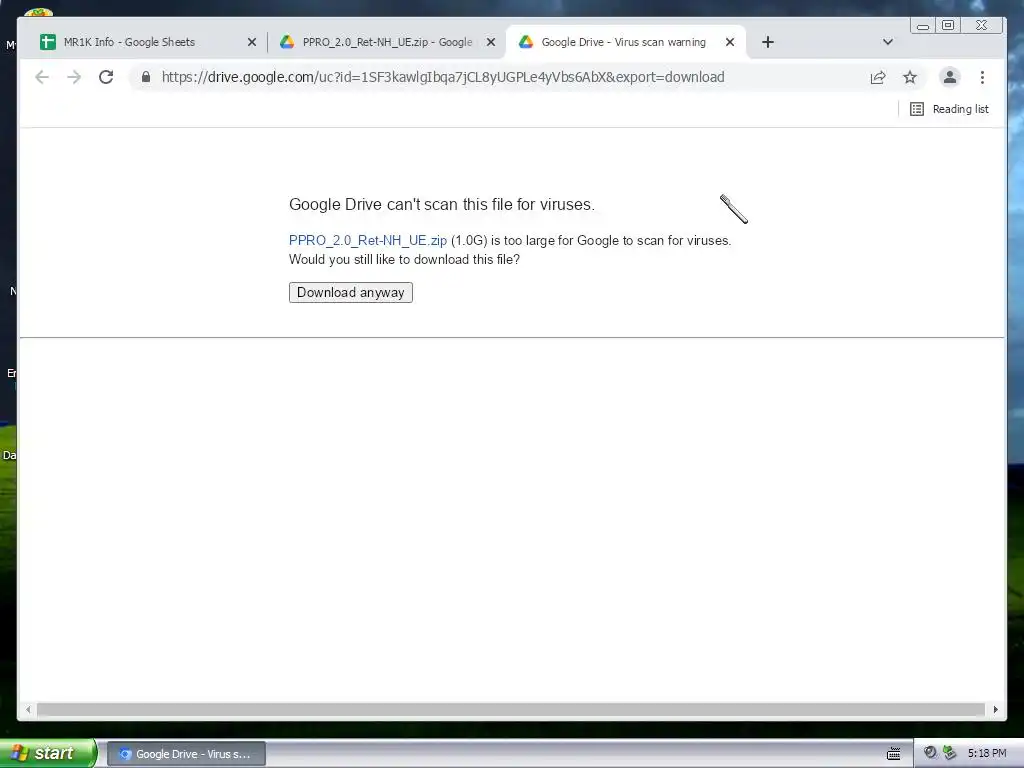1024x768 pixels.
Task: Switch to PPRO_2.0_Ret-NH_UE.zip tab
Action: 387,42
